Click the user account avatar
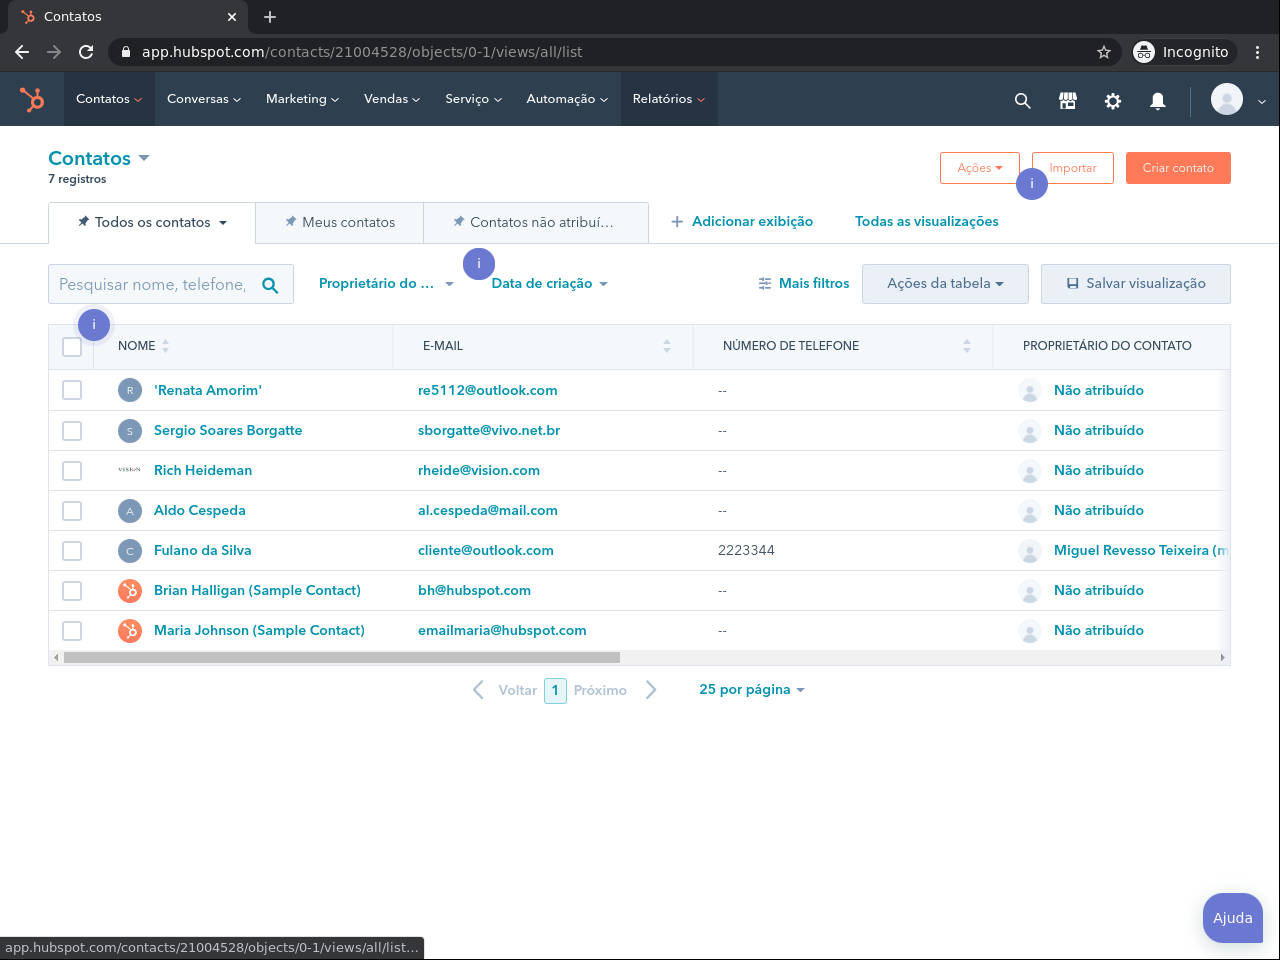1280x960 pixels. coord(1227,99)
